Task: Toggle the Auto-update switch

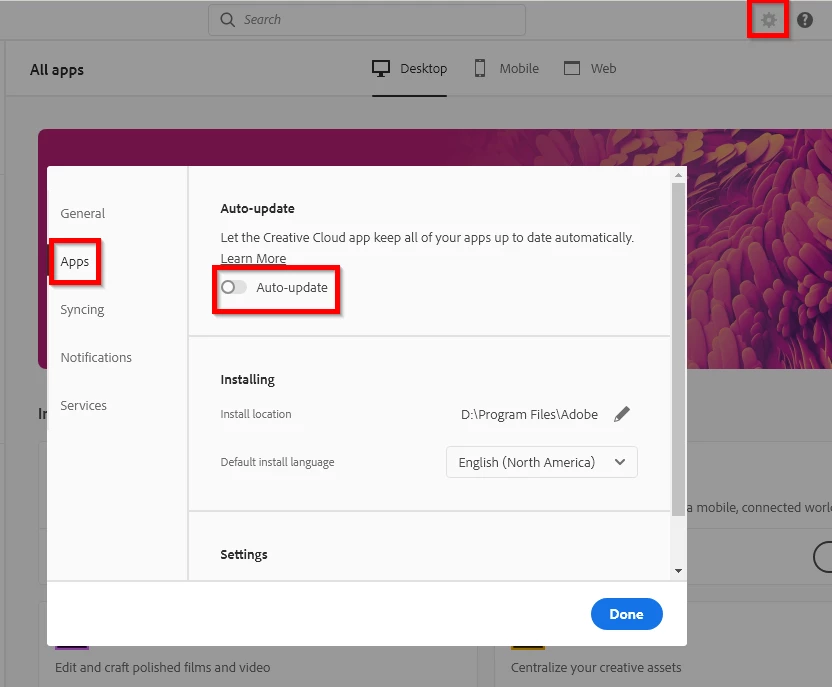Action: click(233, 288)
